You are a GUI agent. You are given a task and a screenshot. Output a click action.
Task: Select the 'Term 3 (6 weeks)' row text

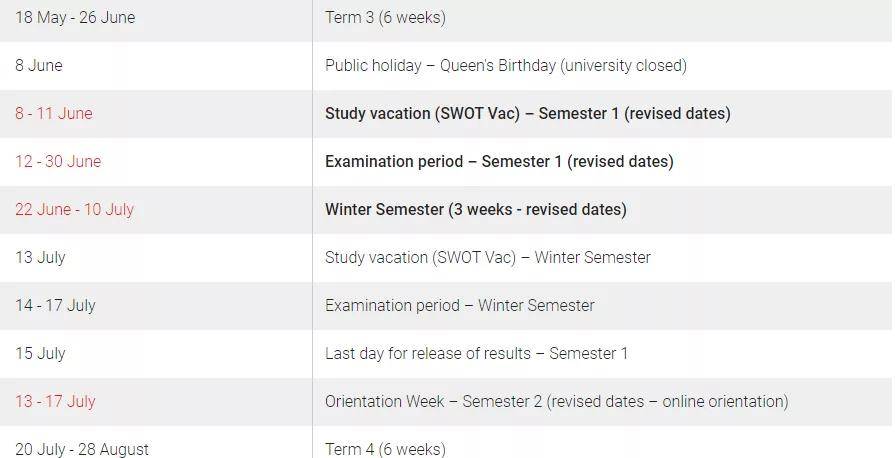(385, 18)
